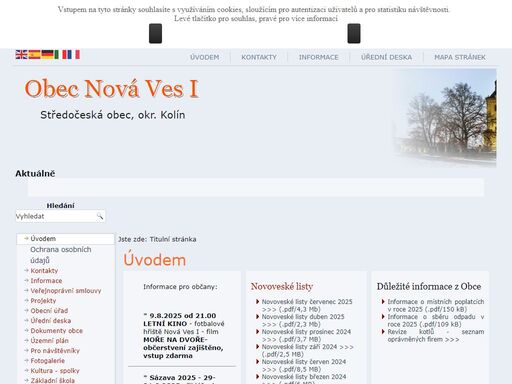
Task: Accept cookies with the left dark button
Action: coord(155,33)
